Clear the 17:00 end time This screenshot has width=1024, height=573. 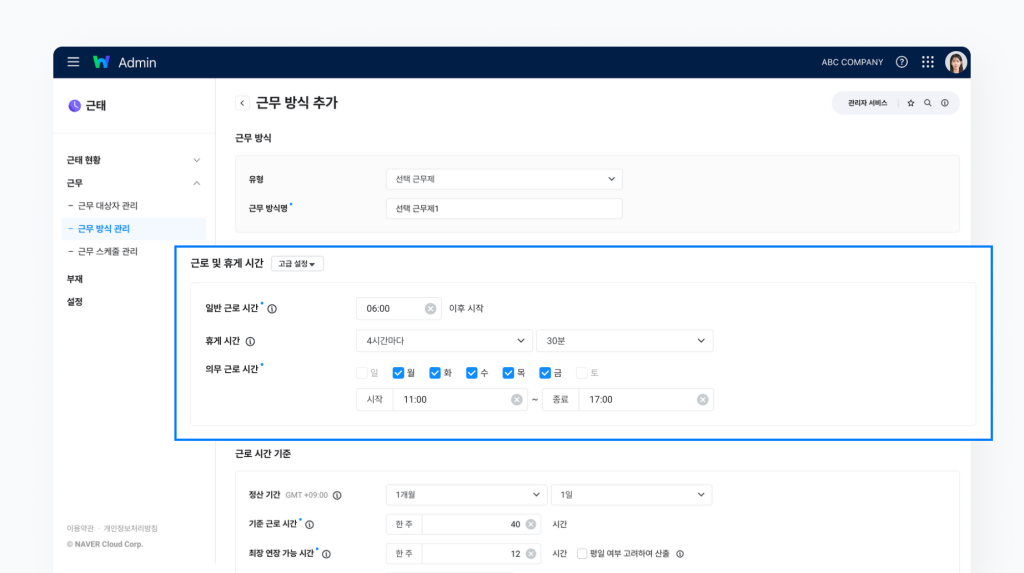point(703,400)
